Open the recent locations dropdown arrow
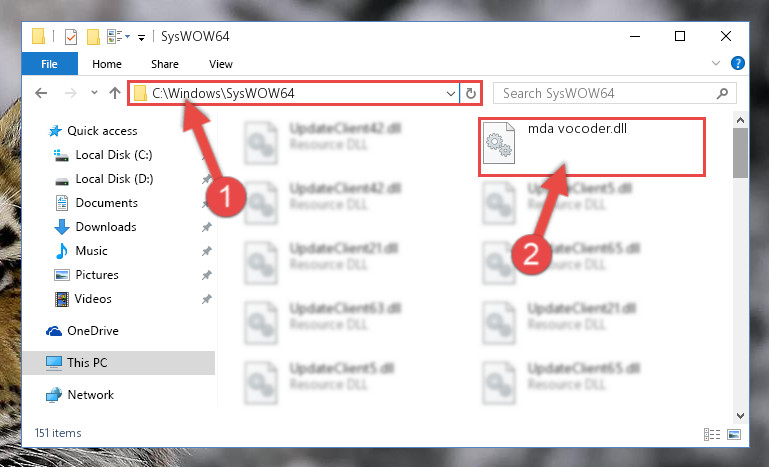 pyautogui.click(x=94, y=92)
